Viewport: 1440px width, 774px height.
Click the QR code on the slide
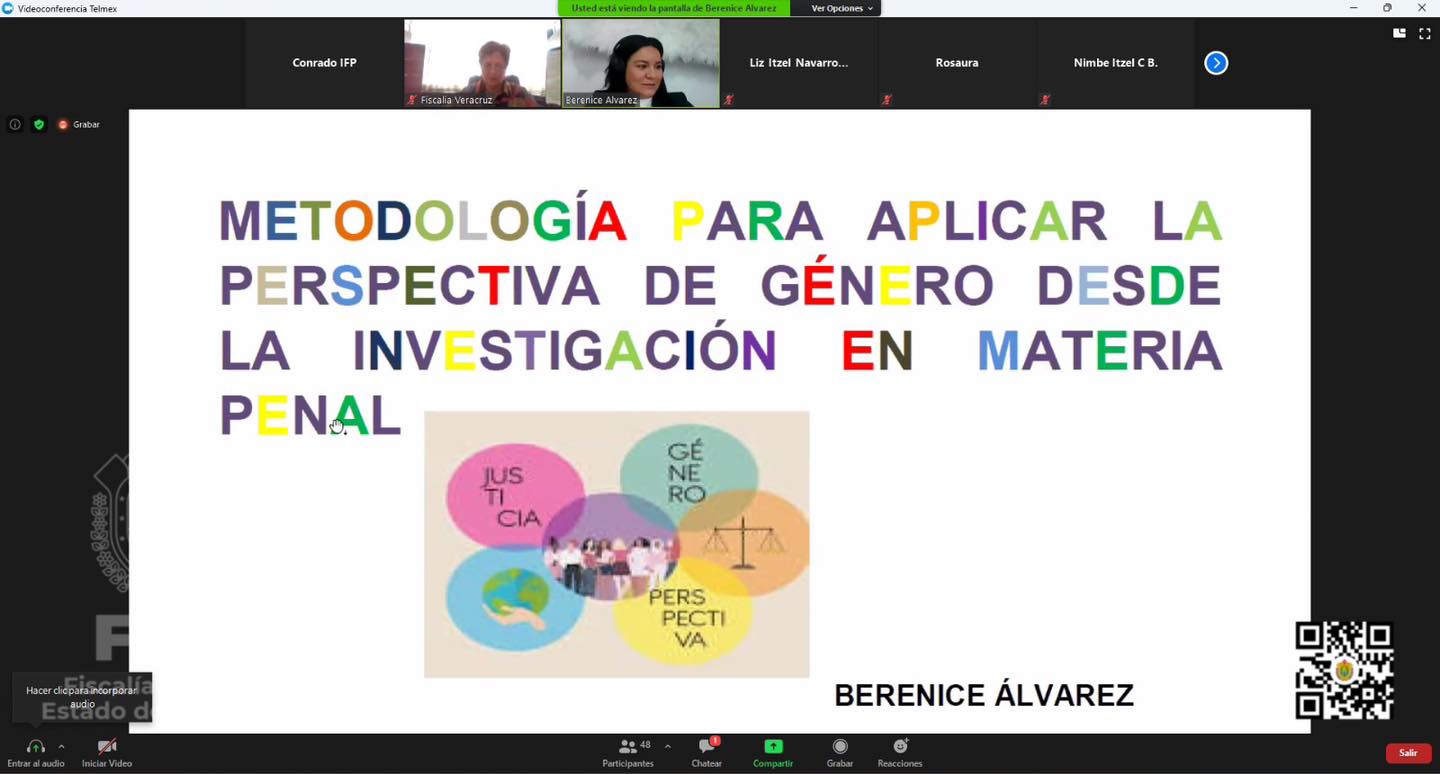(1344, 670)
